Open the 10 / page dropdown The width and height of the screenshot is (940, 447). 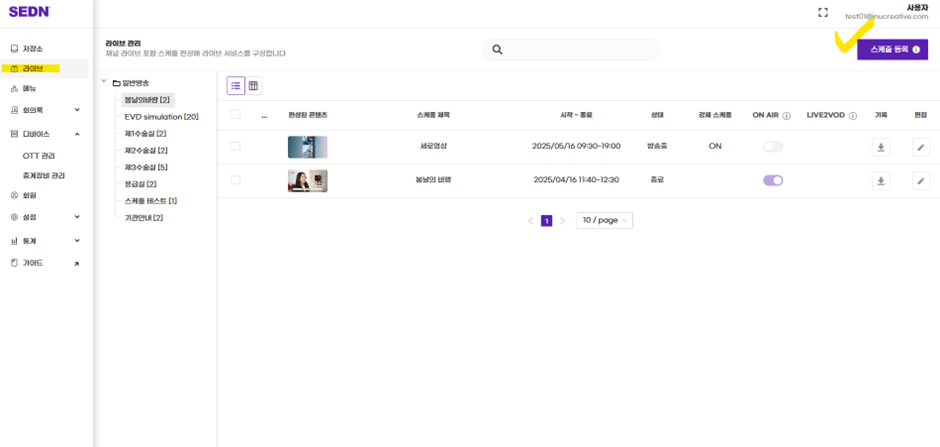(604, 221)
